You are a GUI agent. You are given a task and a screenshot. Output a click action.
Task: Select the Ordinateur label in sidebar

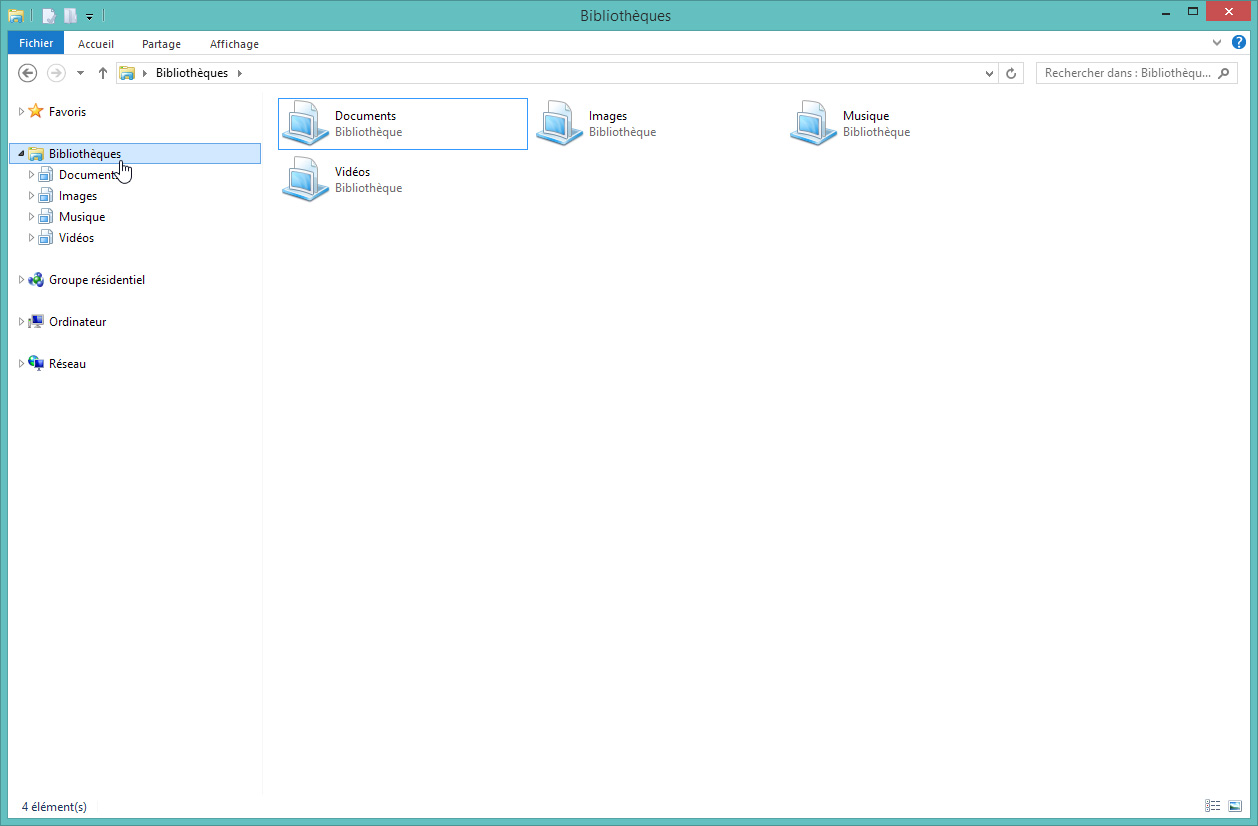[78, 322]
